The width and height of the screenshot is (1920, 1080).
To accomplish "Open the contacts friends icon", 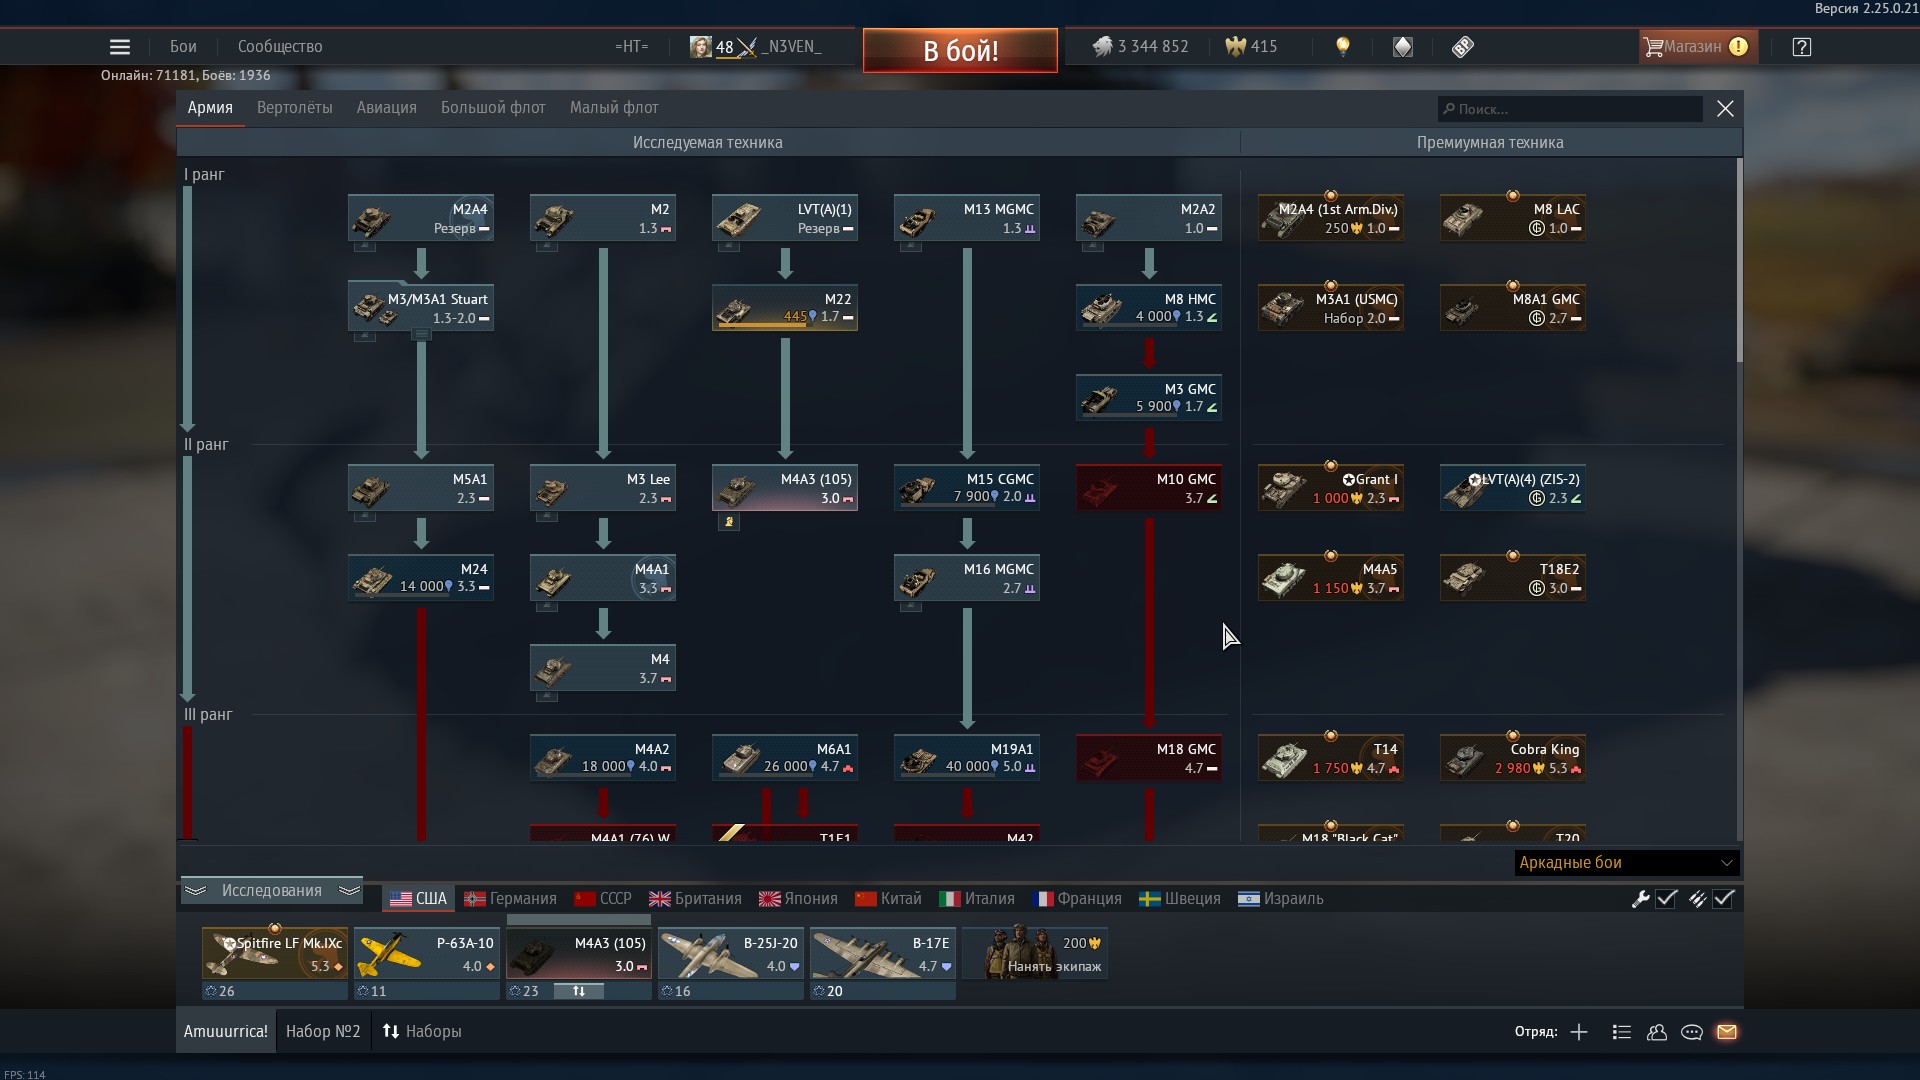I will click(x=1657, y=1032).
